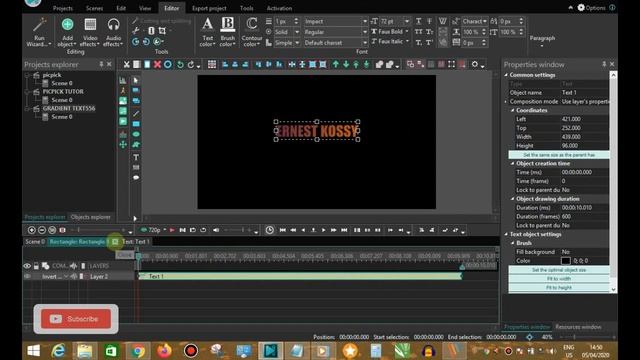The image size is (640, 360).
Task: Open the Scenes menu
Action: pyautogui.click(x=94, y=8)
